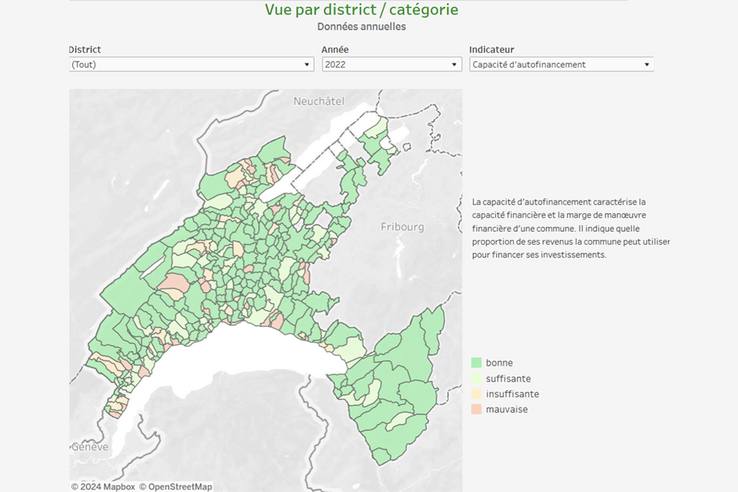Select the salmon 'mauvaise' legend swatch
The width and height of the screenshot is (738, 492).
pos(476,409)
